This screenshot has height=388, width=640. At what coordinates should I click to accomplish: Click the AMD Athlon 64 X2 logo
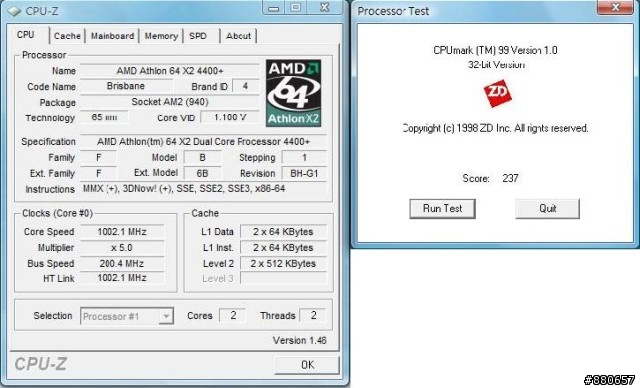(293, 93)
